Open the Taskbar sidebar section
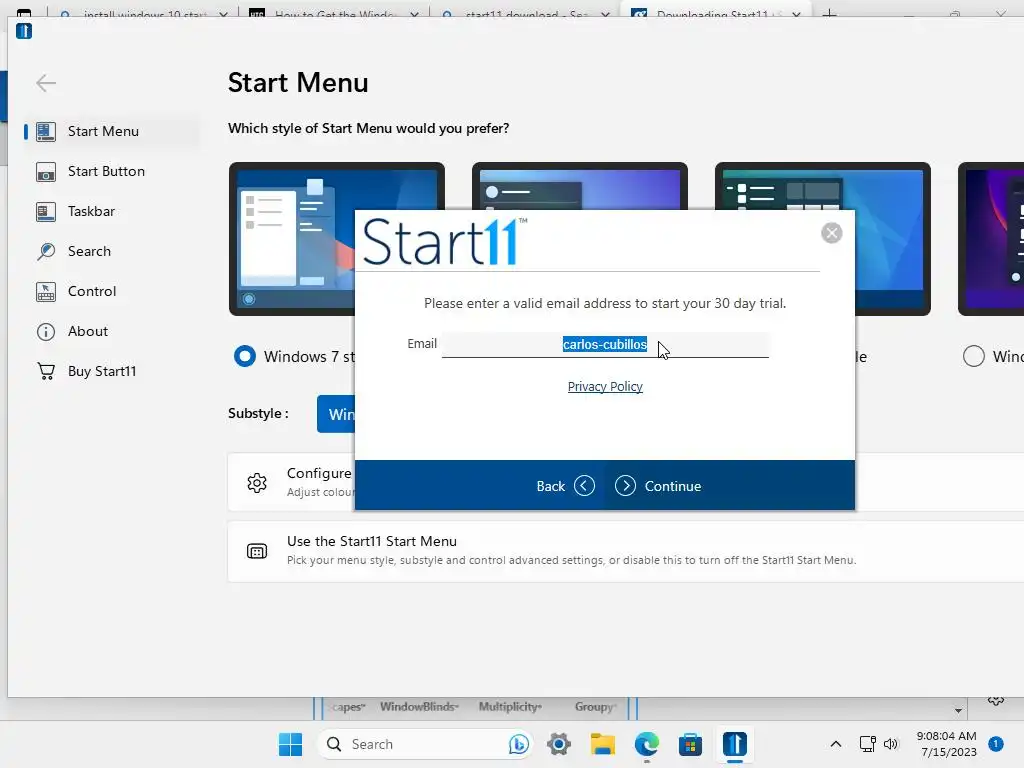Image resolution: width=1024 pixels, height=768 pixels. tap(111, 211)
